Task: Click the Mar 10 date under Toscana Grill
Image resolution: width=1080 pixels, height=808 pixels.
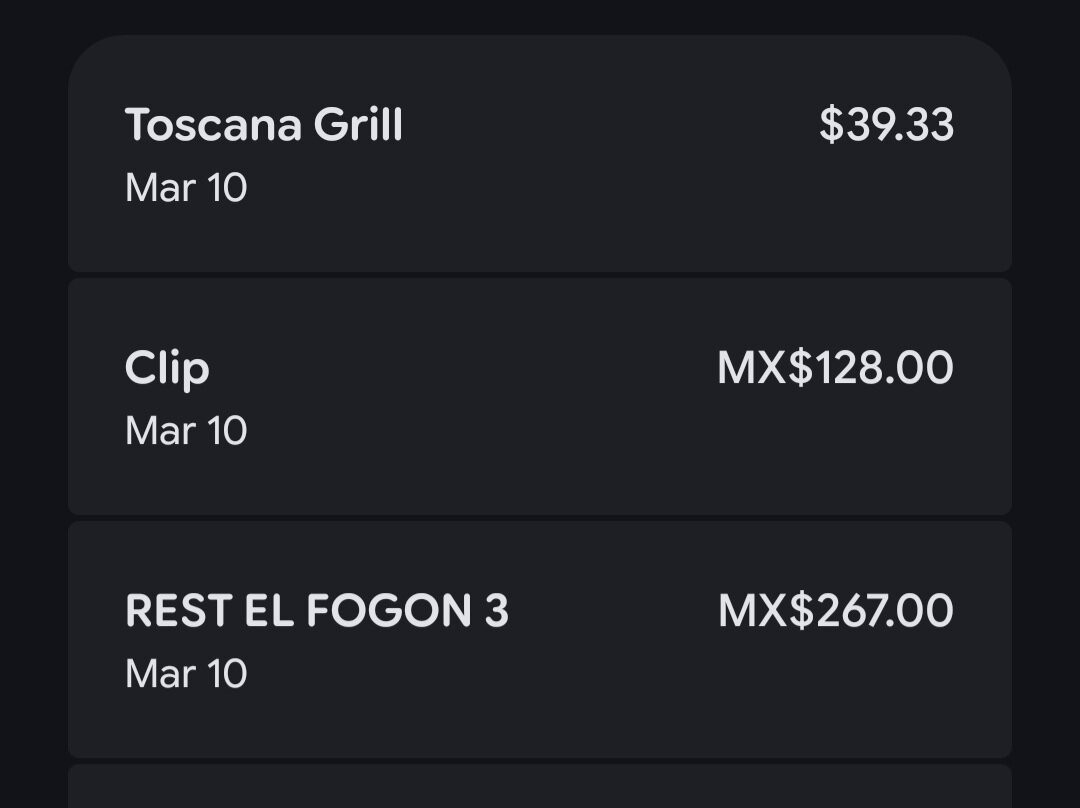Action: [186, 188]
